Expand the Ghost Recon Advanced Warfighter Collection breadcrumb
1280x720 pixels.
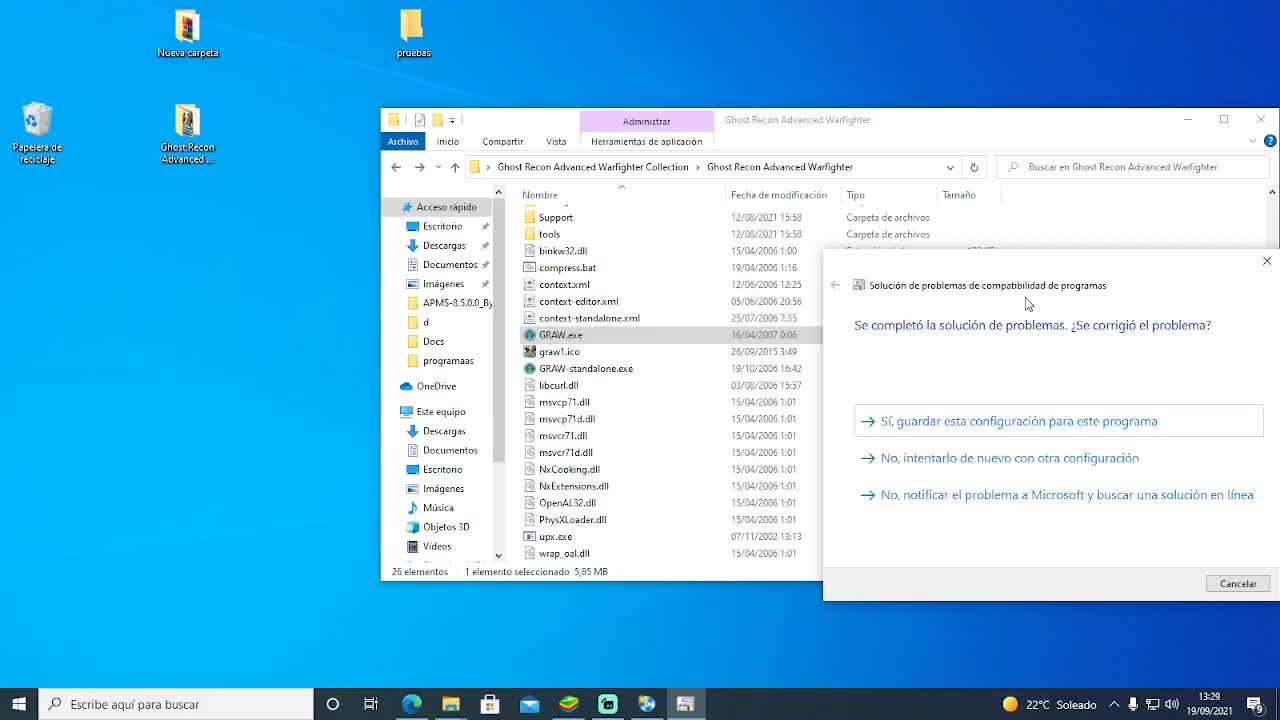click(x=698, y=167)
